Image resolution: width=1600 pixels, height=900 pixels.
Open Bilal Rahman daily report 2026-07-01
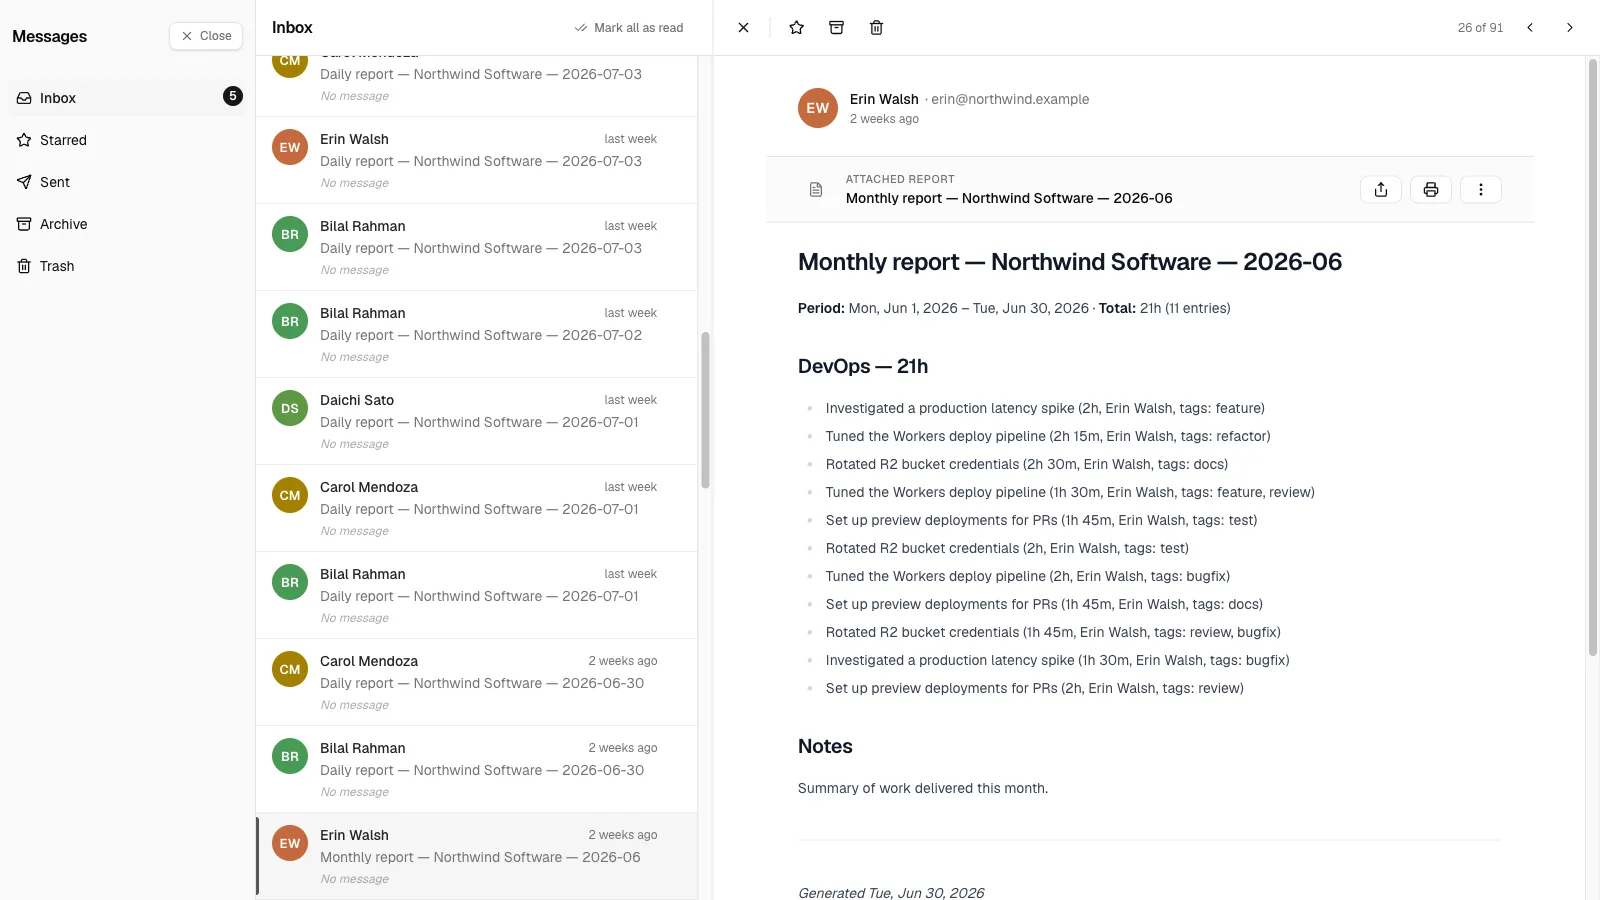tap(477, 595)
